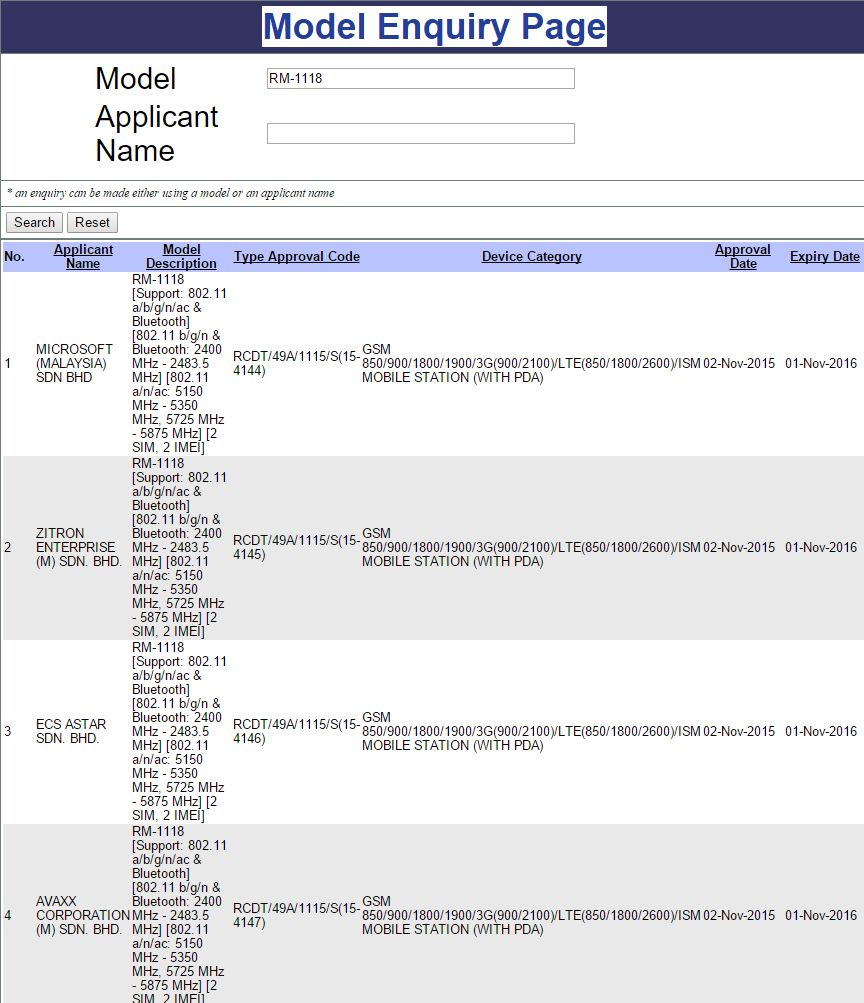This screenshot has height=1003, width=864.
Task: Select the Model Enquiry Page title
Action: 434,27
